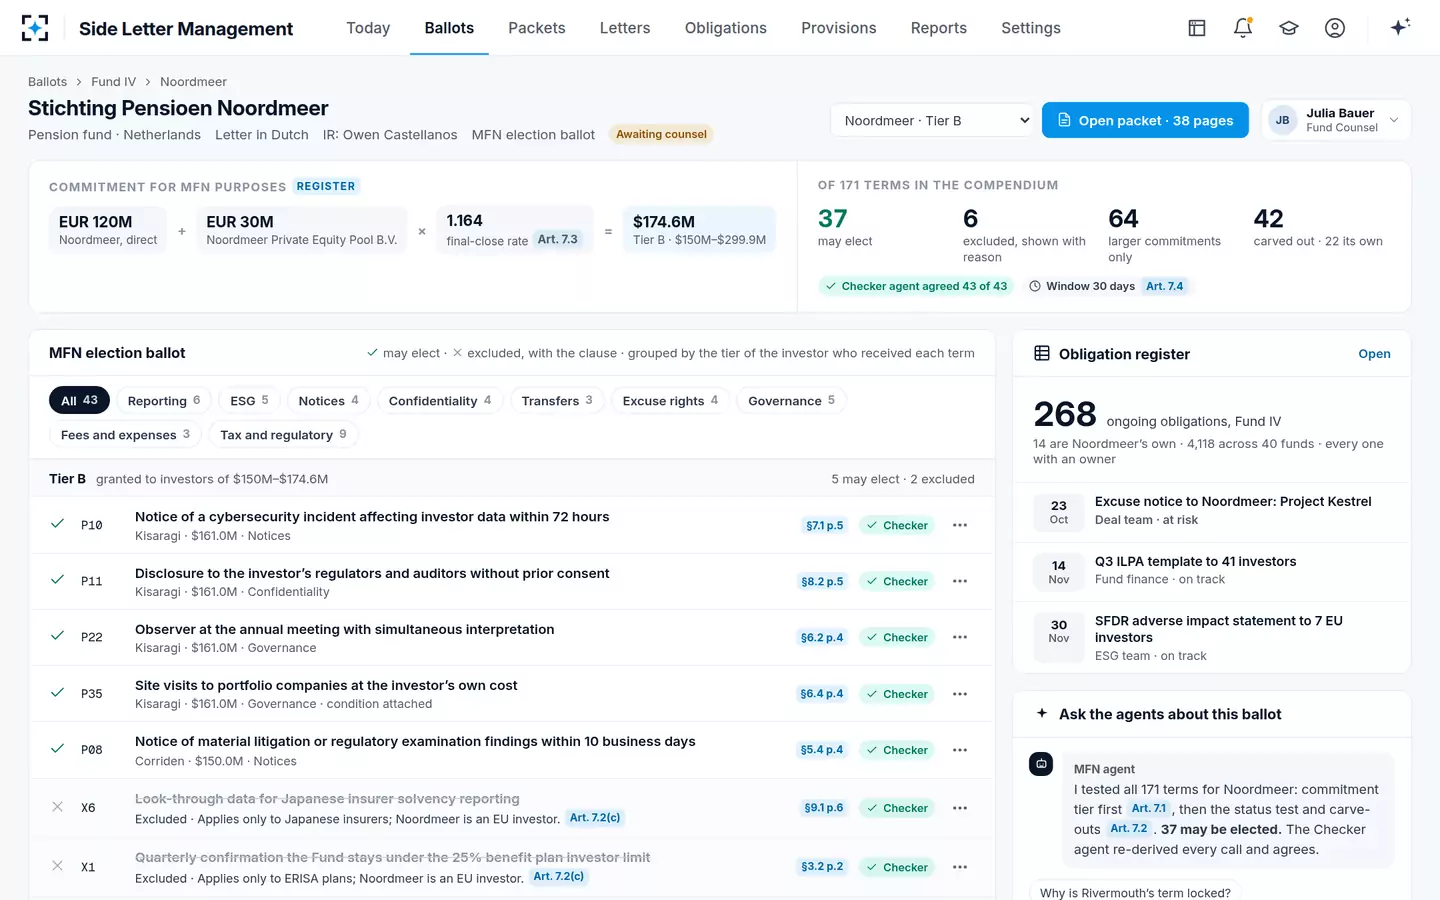Click the MFN agent avatar icon
The width and height of the screenshot is (1440, 900).
[1041, 764]
